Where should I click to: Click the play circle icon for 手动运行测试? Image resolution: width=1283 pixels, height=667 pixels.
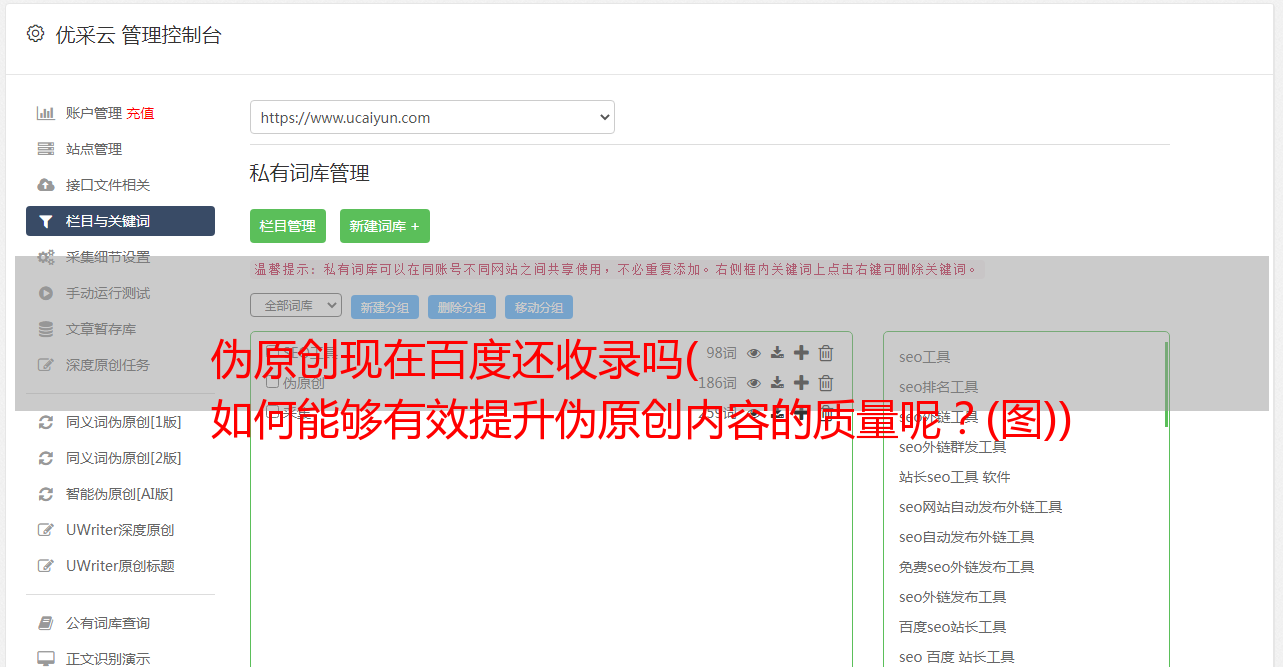coord(46,293)
